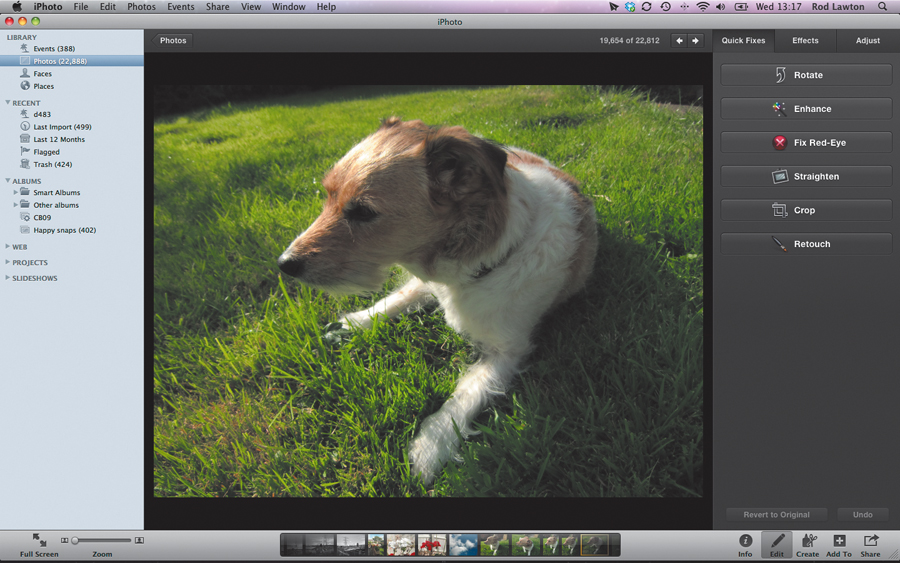Collapse the Recent section
Screen dimensions: 900x563
[7, 103]
